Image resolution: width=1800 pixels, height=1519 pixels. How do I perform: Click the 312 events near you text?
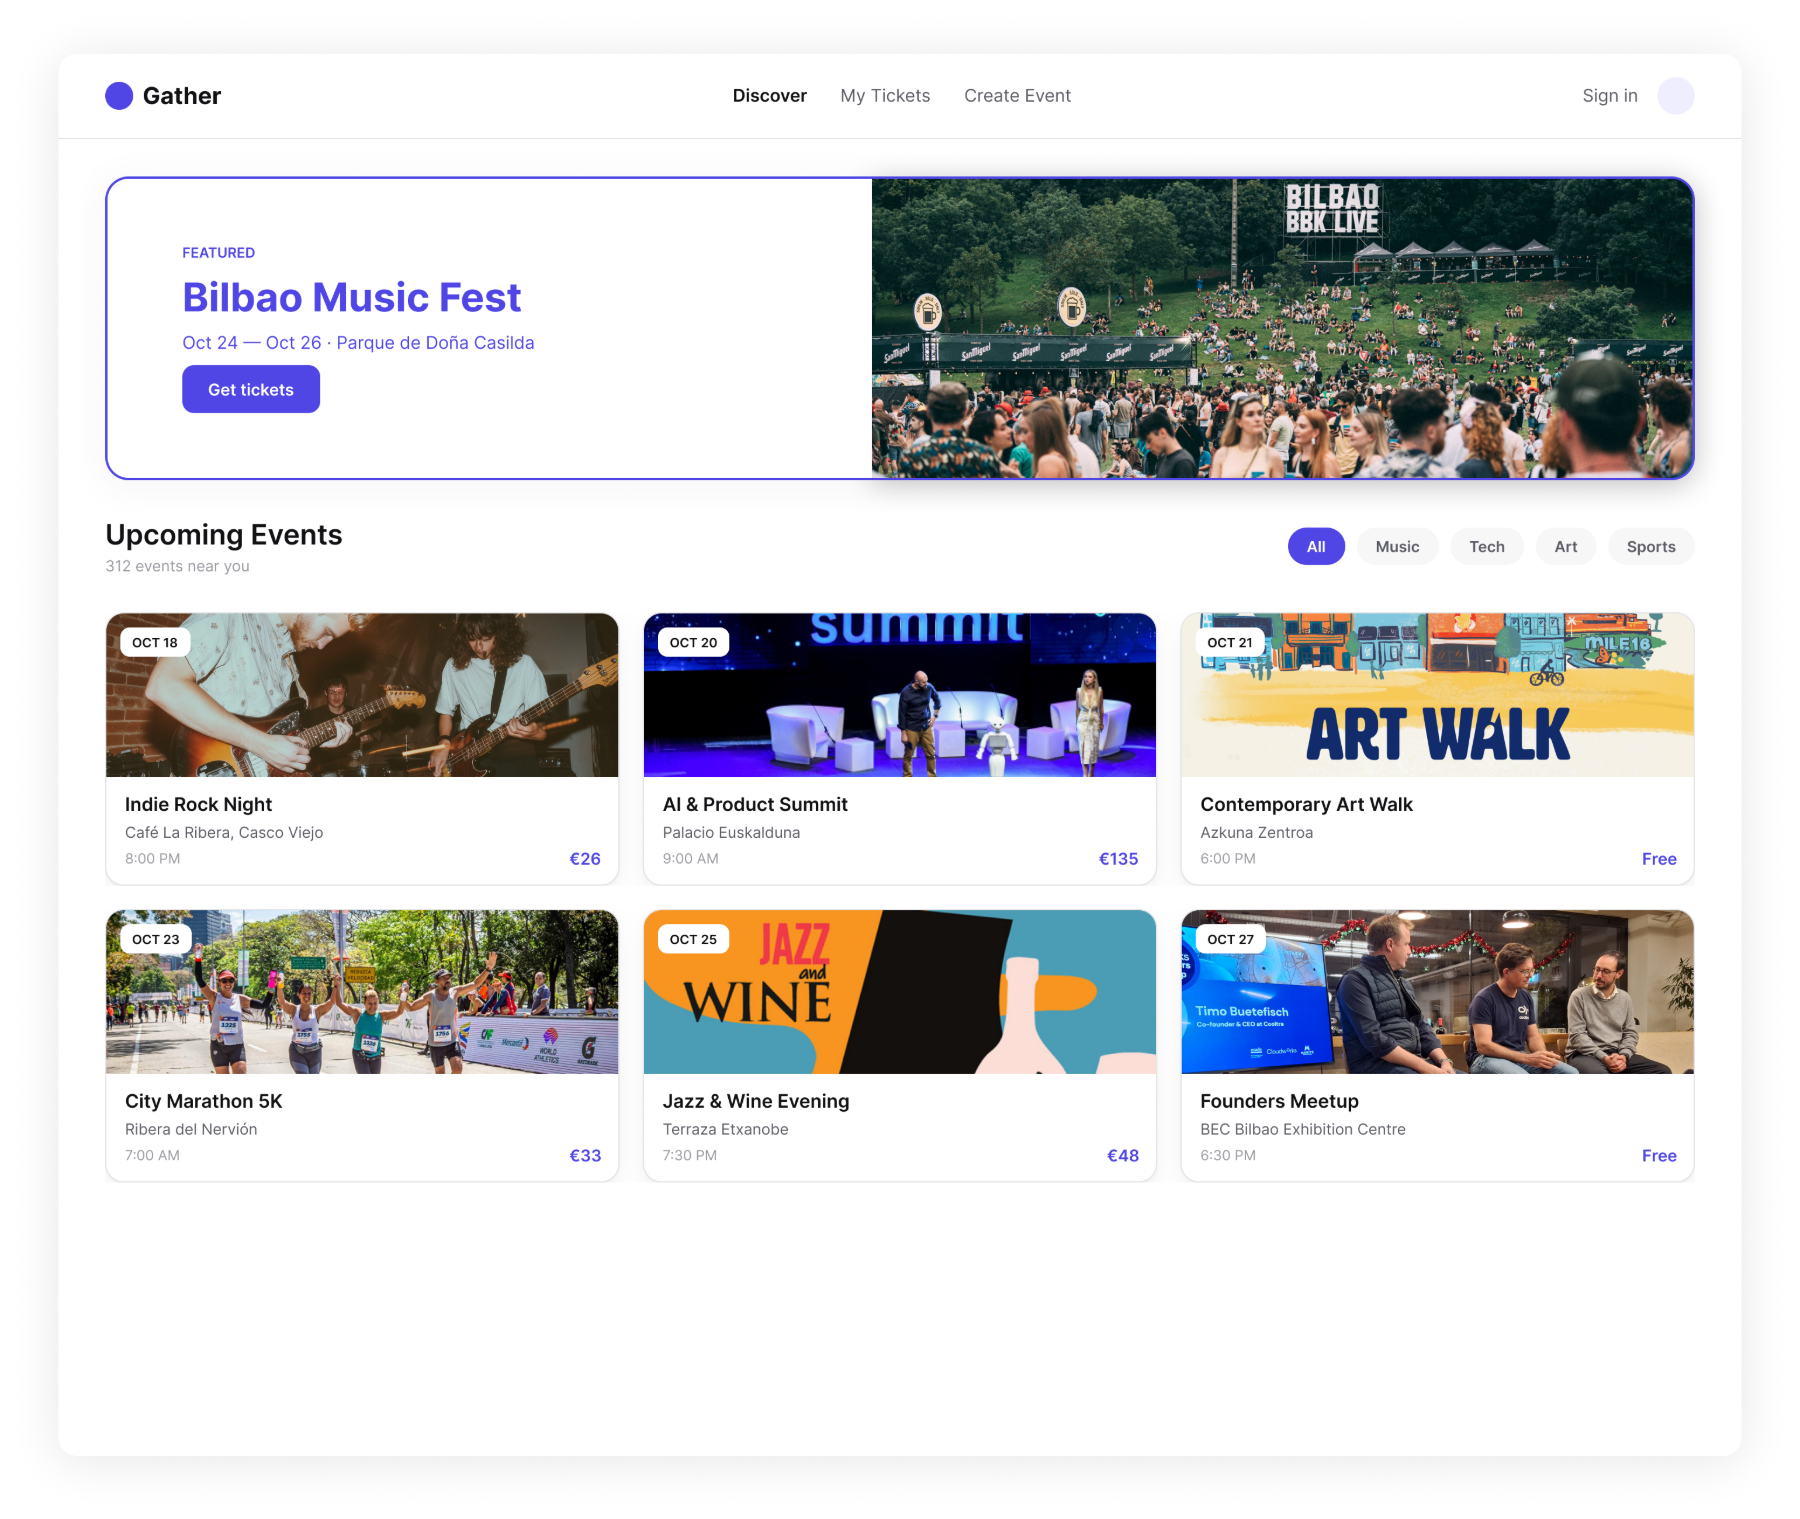coord(178,566)
